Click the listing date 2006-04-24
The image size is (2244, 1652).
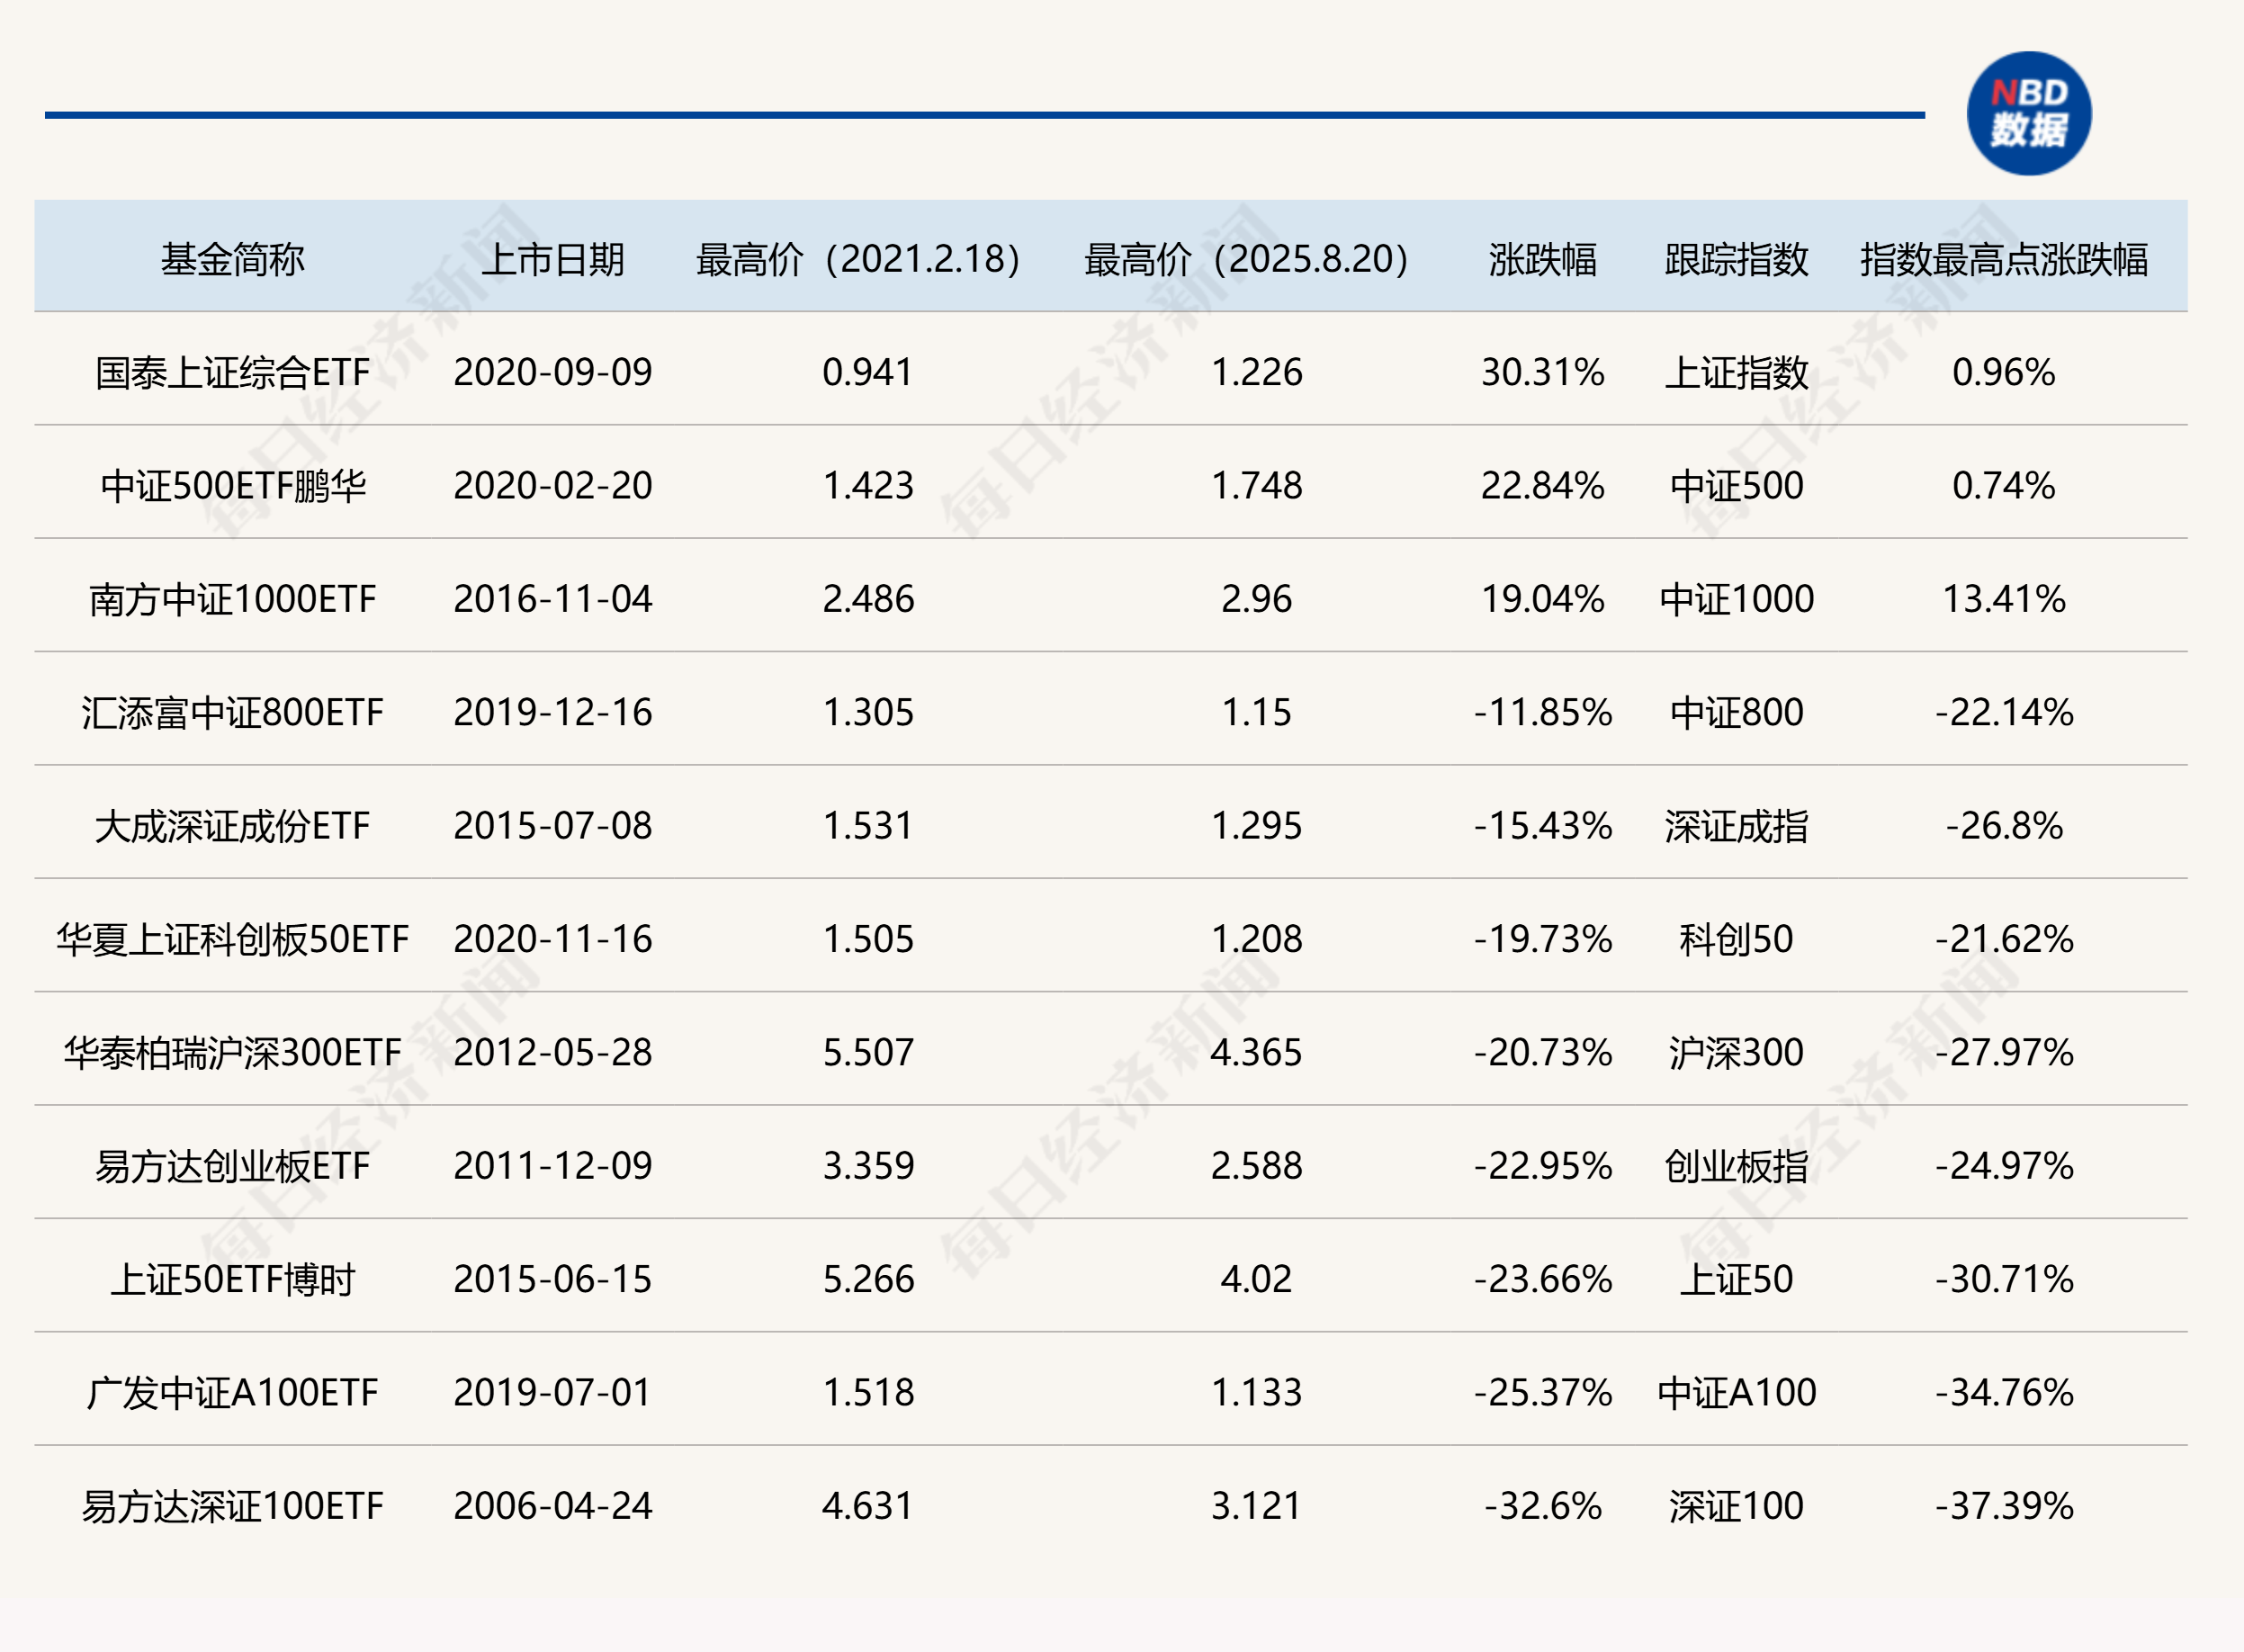552,1506
